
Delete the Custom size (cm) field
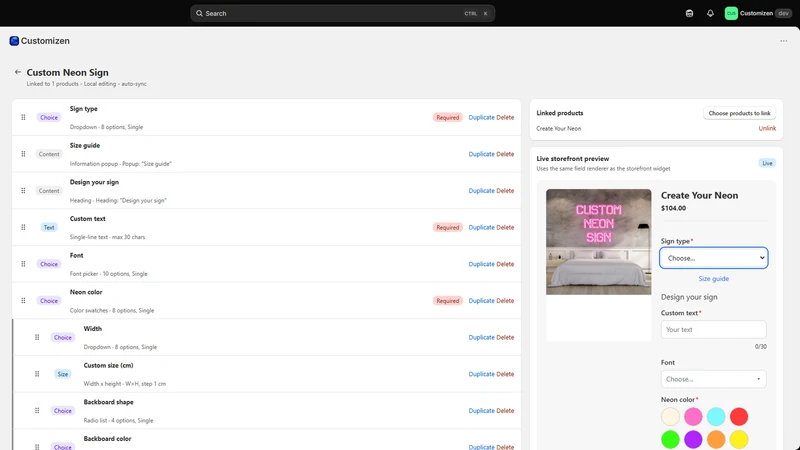point(505,374)
